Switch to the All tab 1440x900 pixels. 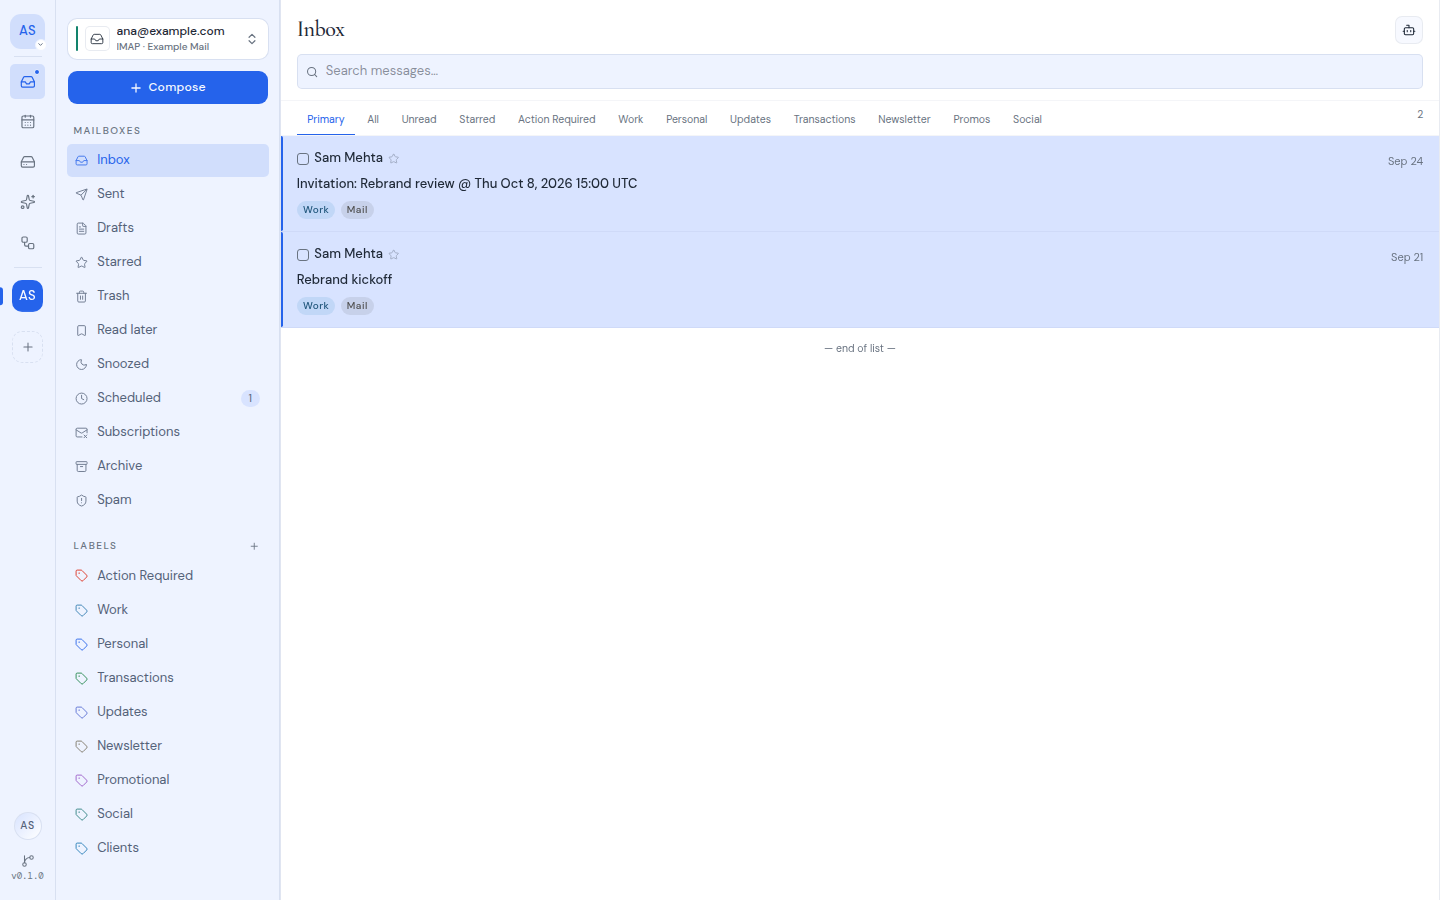(x=373, y=119)
